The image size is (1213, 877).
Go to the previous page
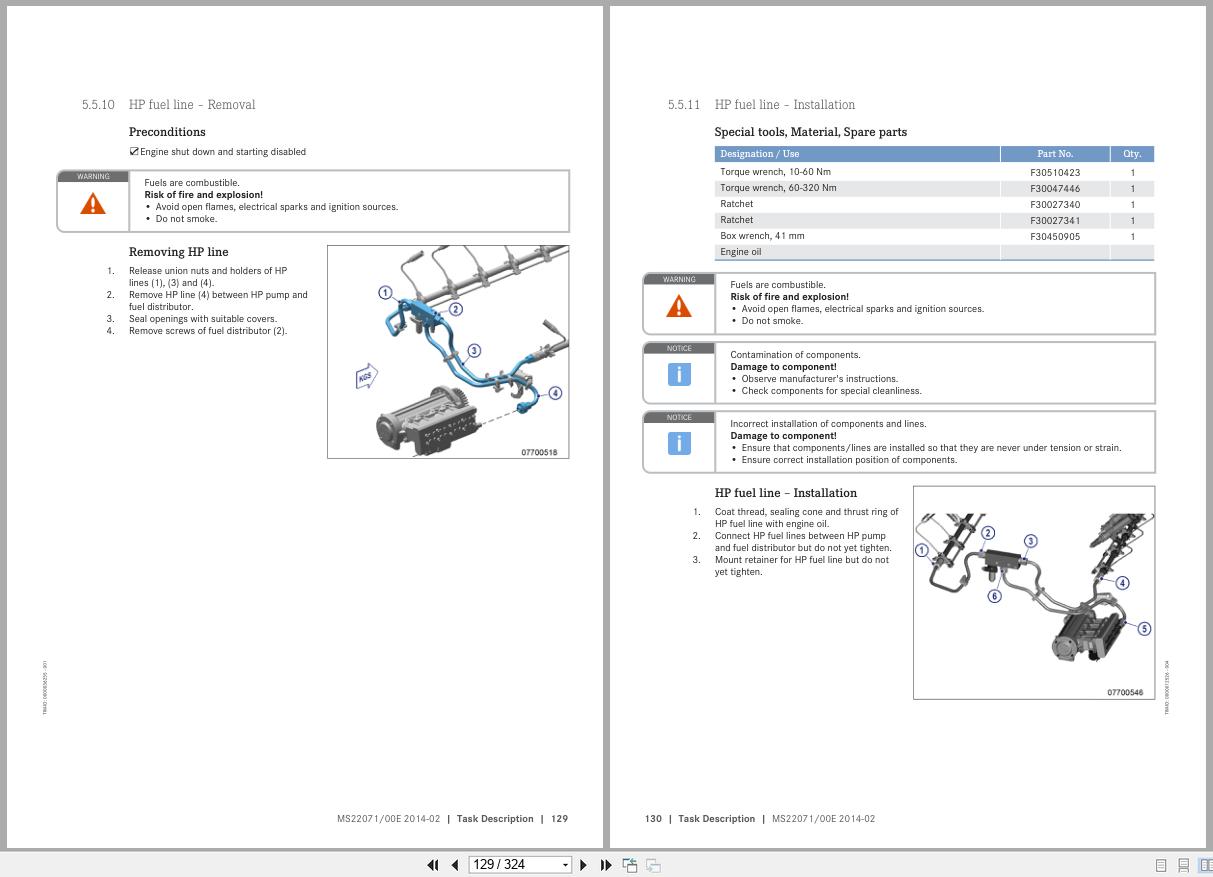pyautogui.click(x=455, y=865)
